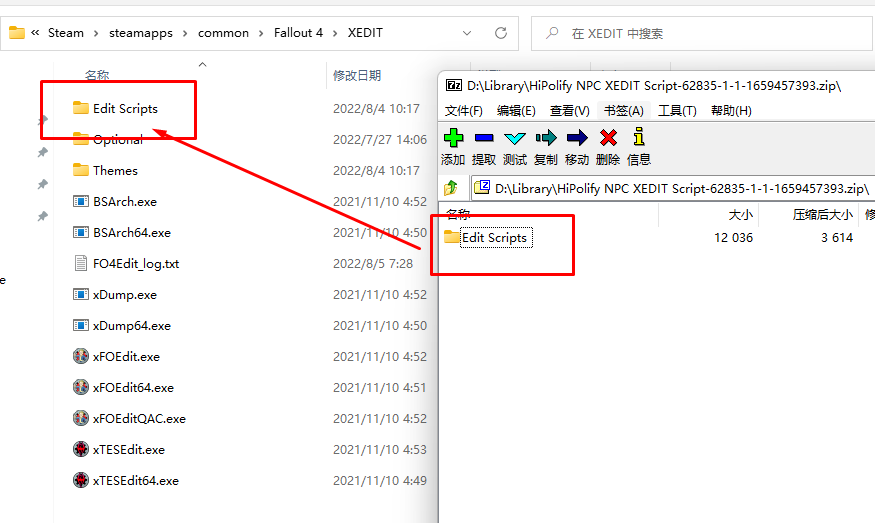The height and width of the screenshot is (523, 875).
Task: Navigate to common in breadcrumb
Action: tap(223, 33)
